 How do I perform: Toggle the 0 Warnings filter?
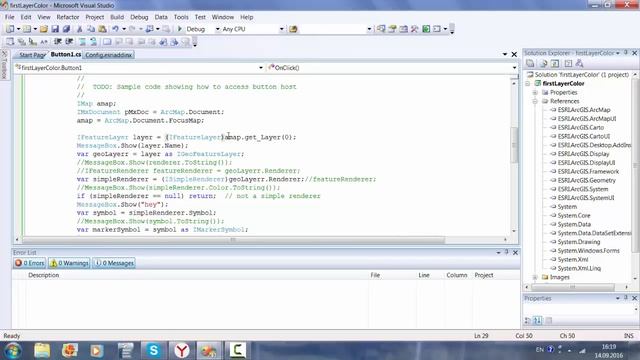pyautogui.click(x=69, y=263)
